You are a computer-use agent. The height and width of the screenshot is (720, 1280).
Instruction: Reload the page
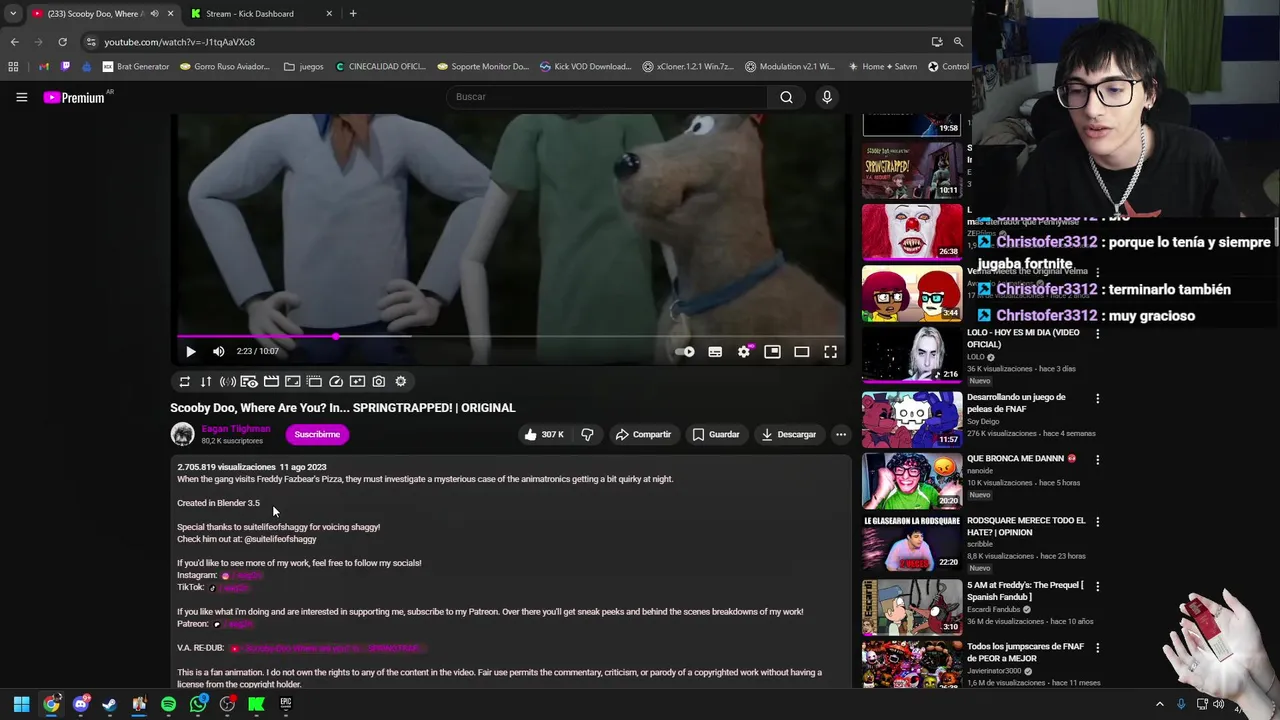62,42
